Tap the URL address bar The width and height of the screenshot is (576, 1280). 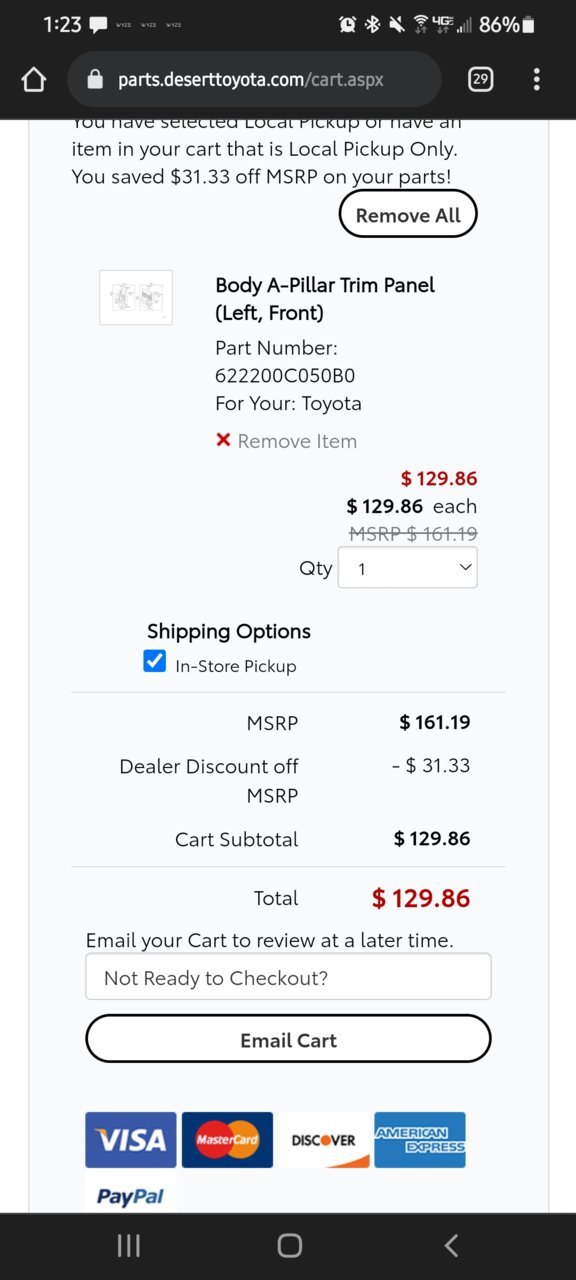(254, 80)
